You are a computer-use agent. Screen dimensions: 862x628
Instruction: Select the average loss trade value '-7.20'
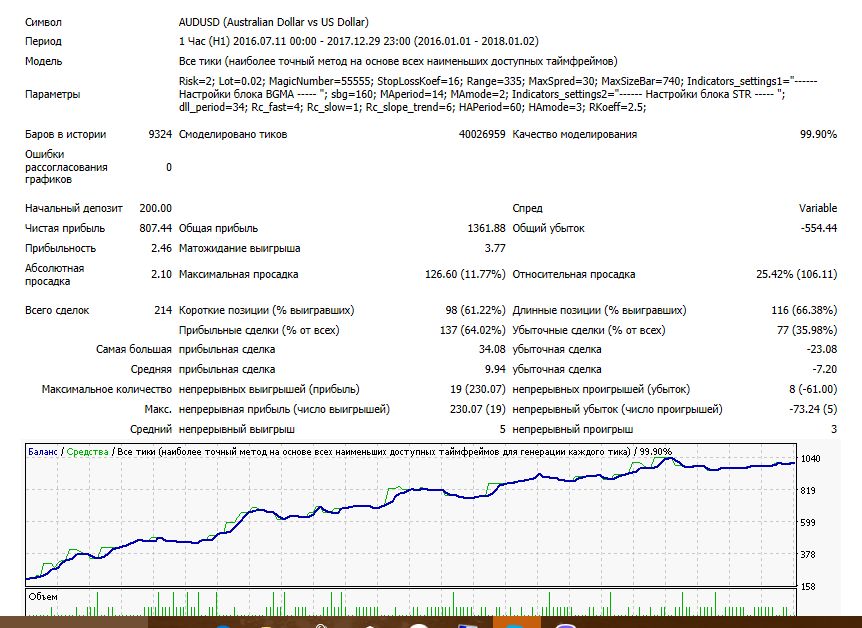[x=824, y=370]
